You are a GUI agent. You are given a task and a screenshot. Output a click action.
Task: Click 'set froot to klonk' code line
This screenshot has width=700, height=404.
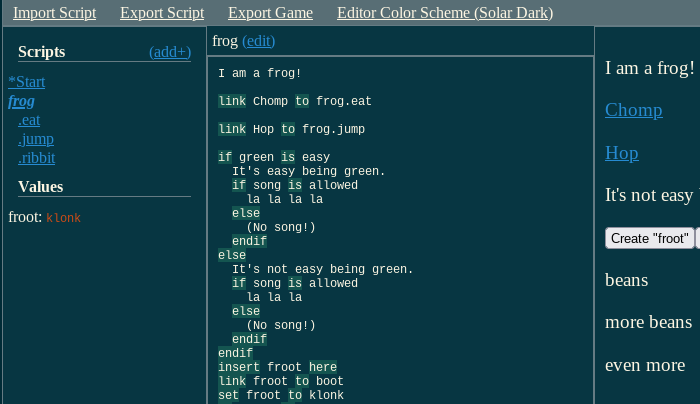(281, 395)
